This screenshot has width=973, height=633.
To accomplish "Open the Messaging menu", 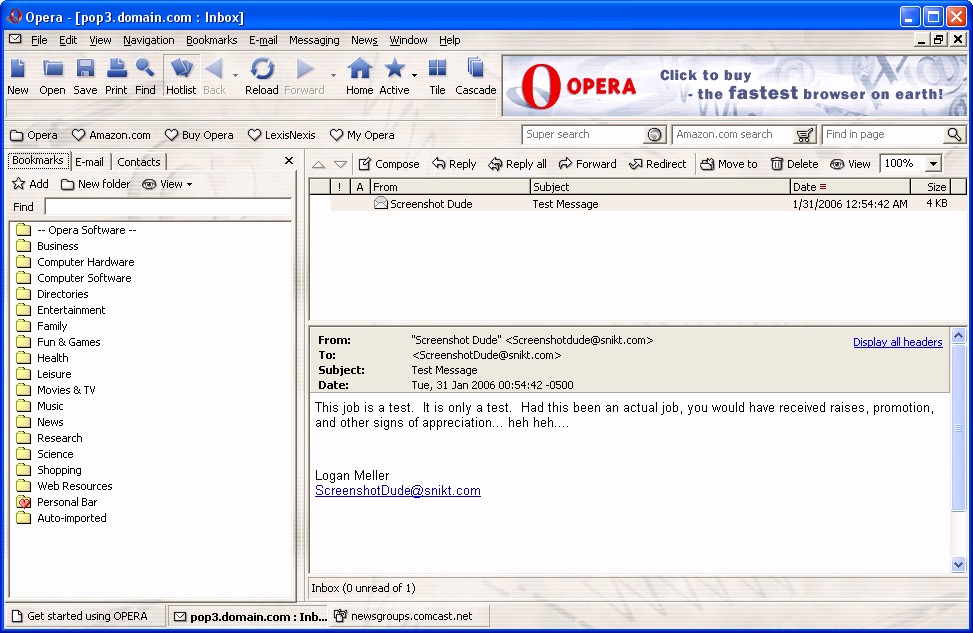I will pos(314,40).
